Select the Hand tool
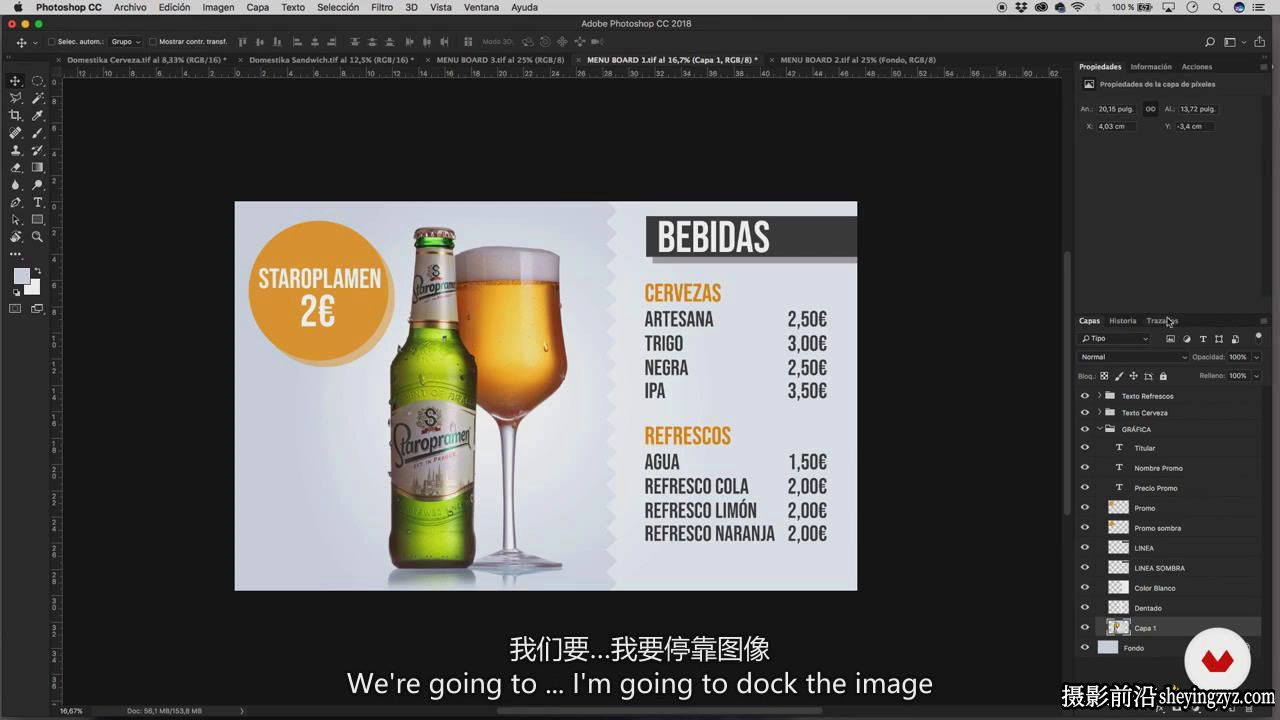Viewport: 1280px width, 720px height. coord(15,237)
